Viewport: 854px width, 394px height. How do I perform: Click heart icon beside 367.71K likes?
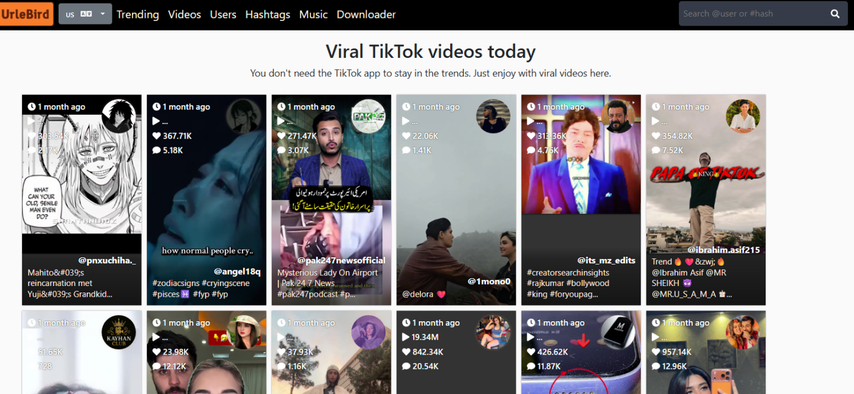156,136
